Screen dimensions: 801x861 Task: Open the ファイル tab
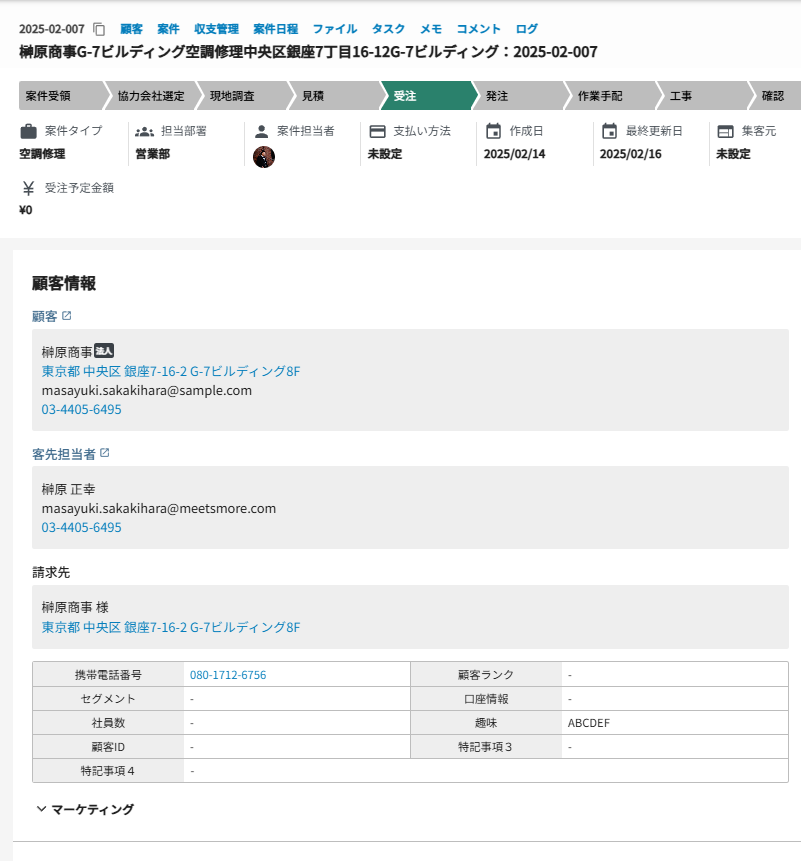[x=335, y=29]
